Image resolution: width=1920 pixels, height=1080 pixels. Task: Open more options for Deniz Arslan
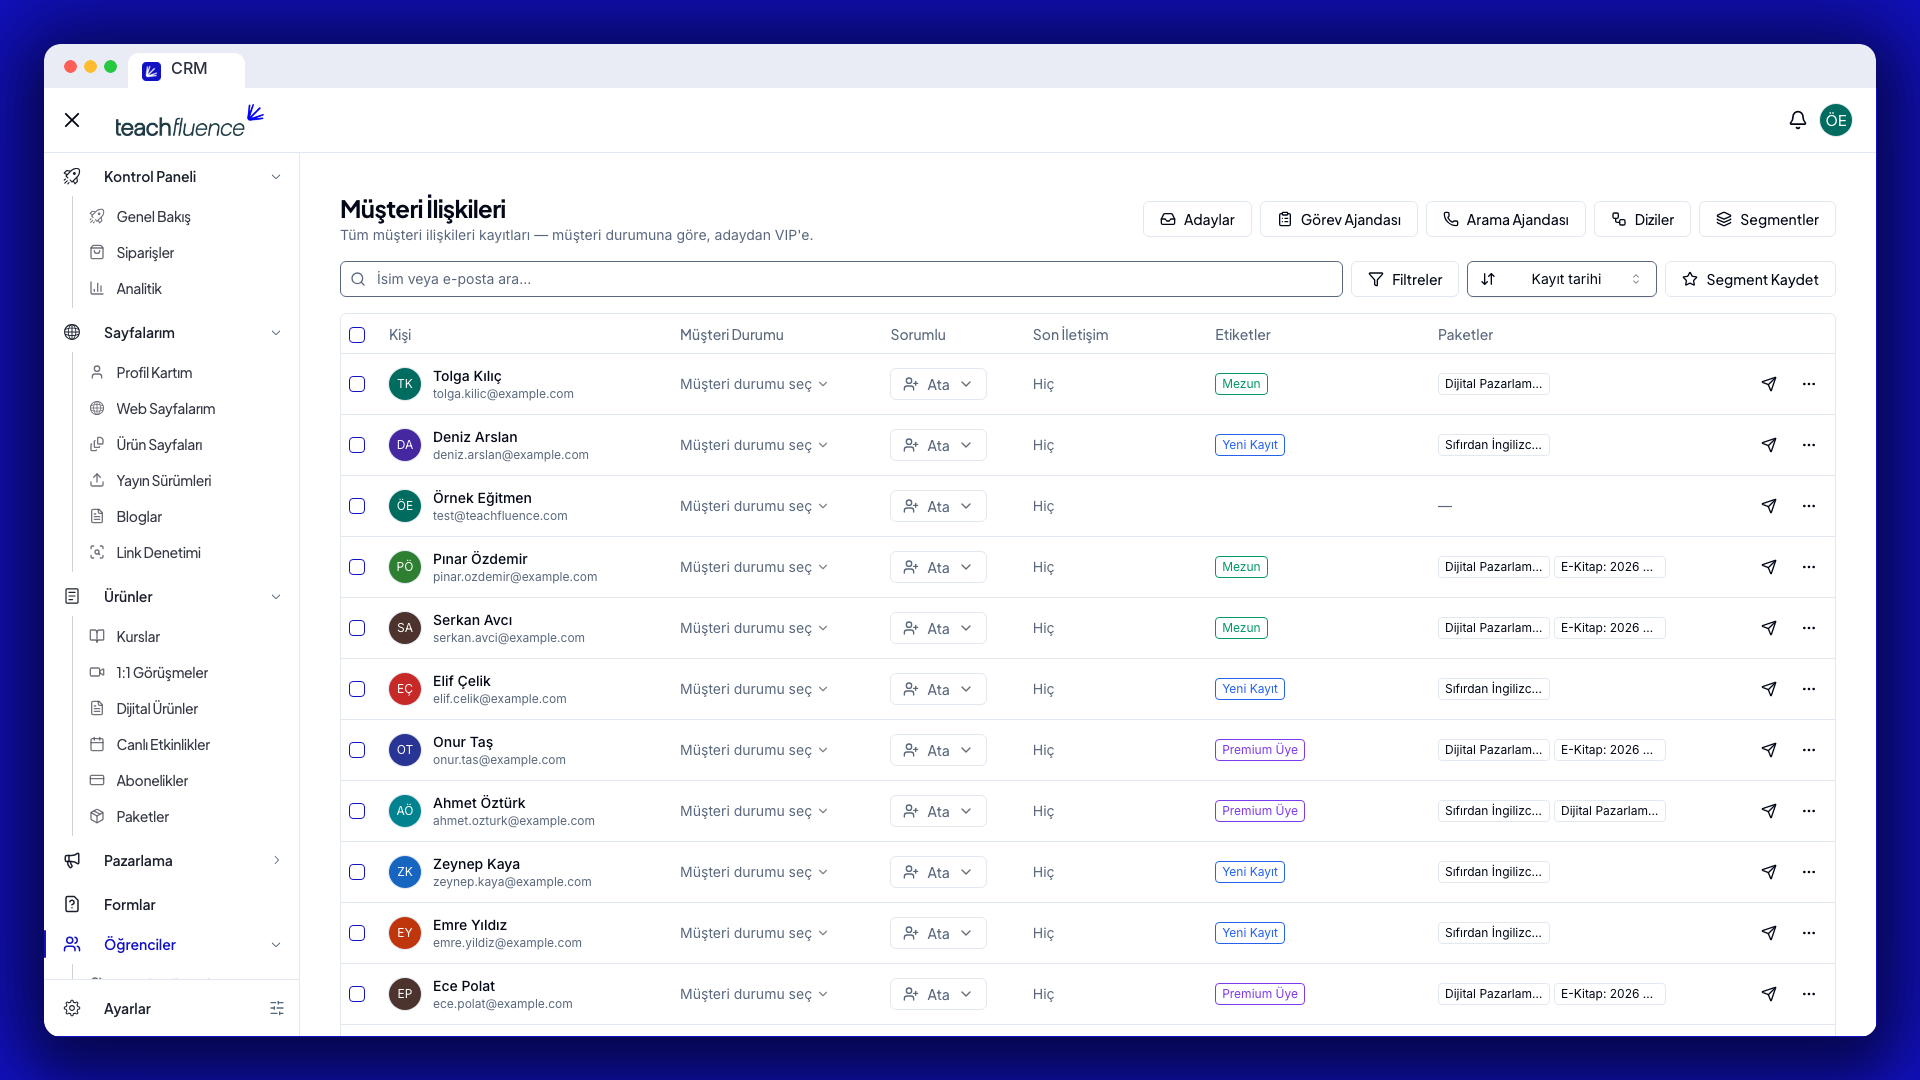pyautogui.click(x=1808, y=445)
